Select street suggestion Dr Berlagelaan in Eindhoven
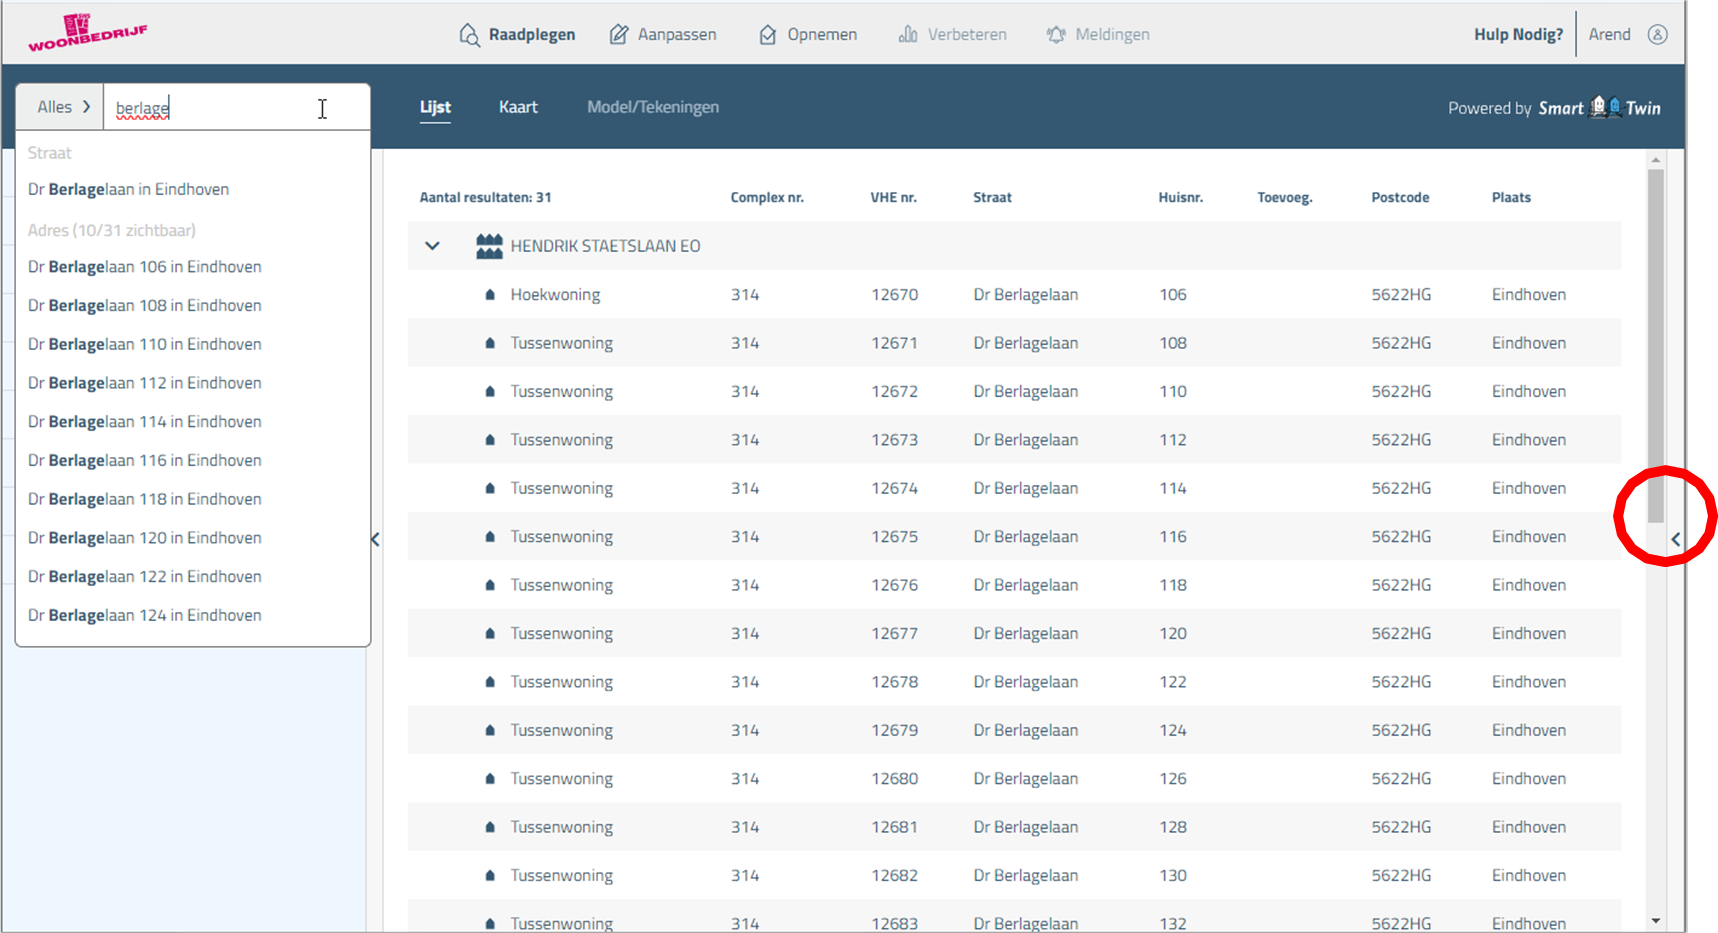This screenshot has height=933, width=1718. pos(129,190)
